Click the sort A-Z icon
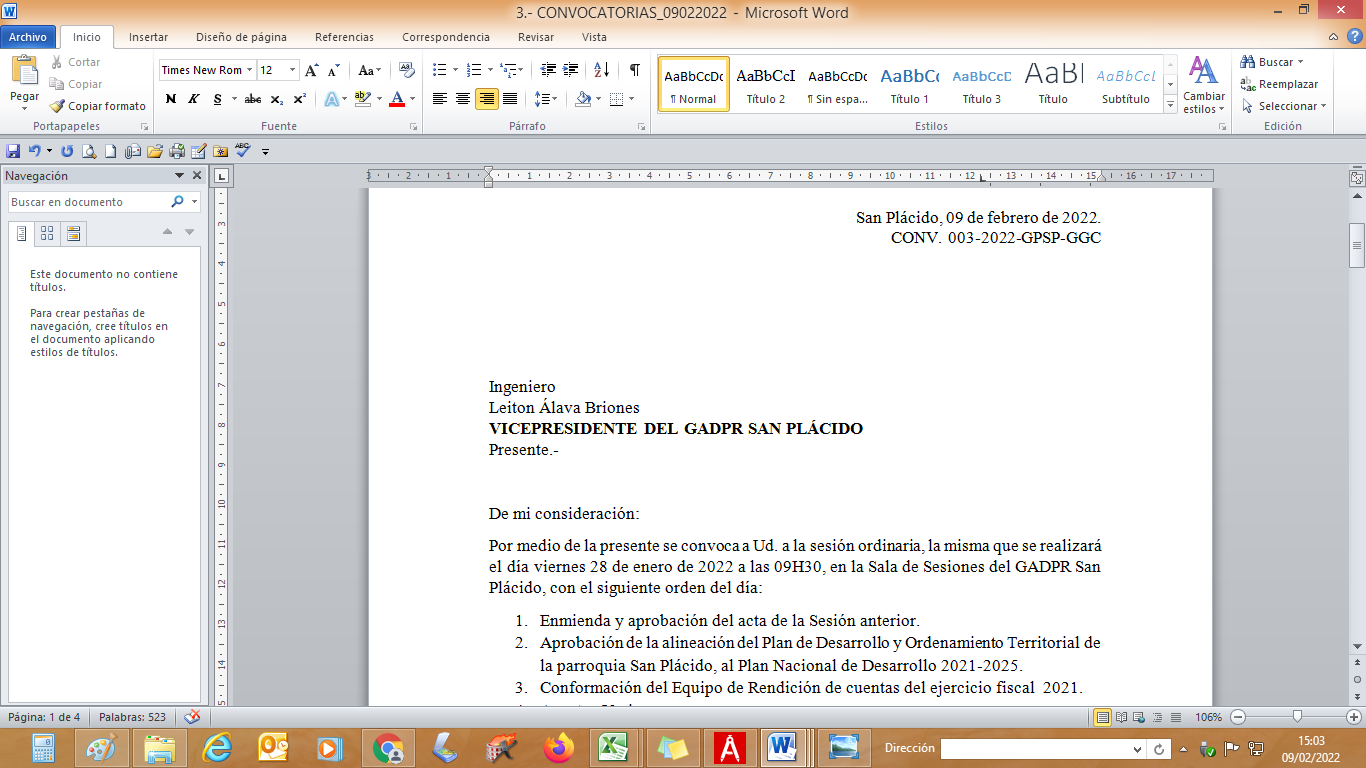Image resolution: width=1366 pixels, height=768 pixels. point(601,70)
